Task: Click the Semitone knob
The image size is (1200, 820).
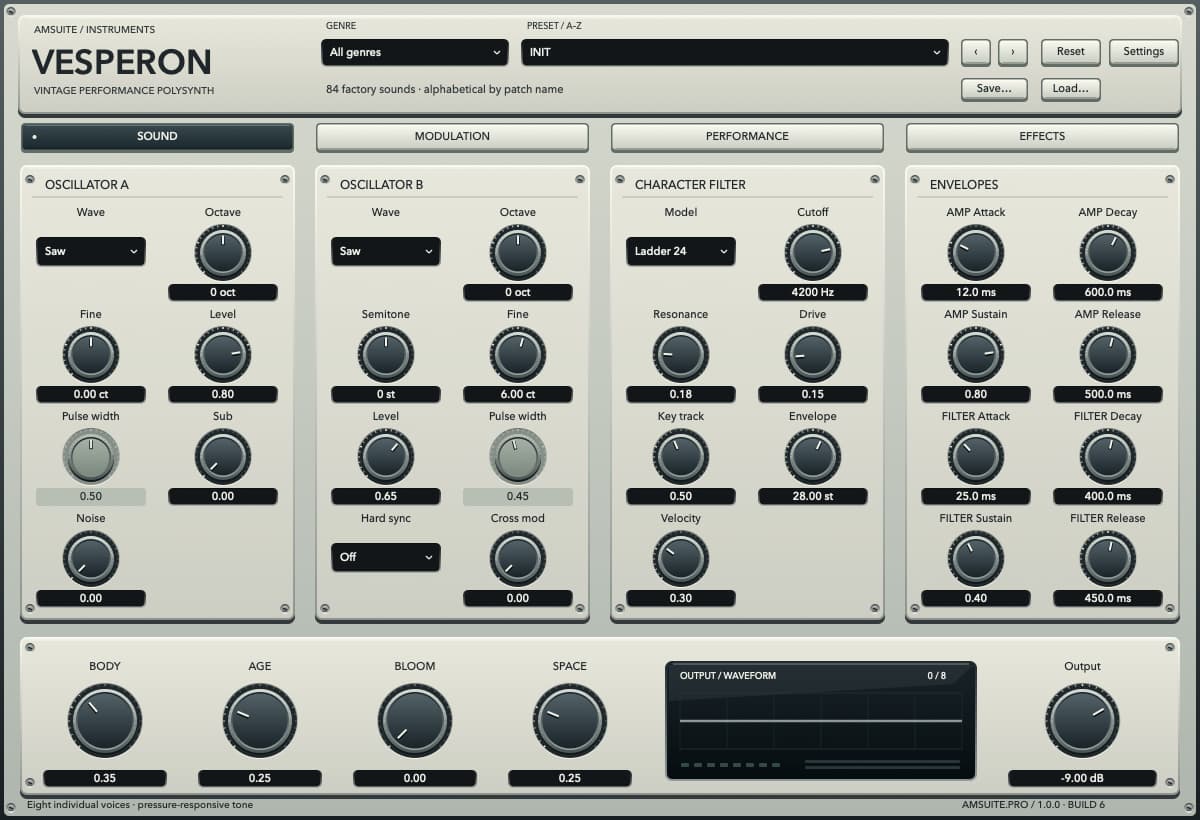Action: point(386,354)
